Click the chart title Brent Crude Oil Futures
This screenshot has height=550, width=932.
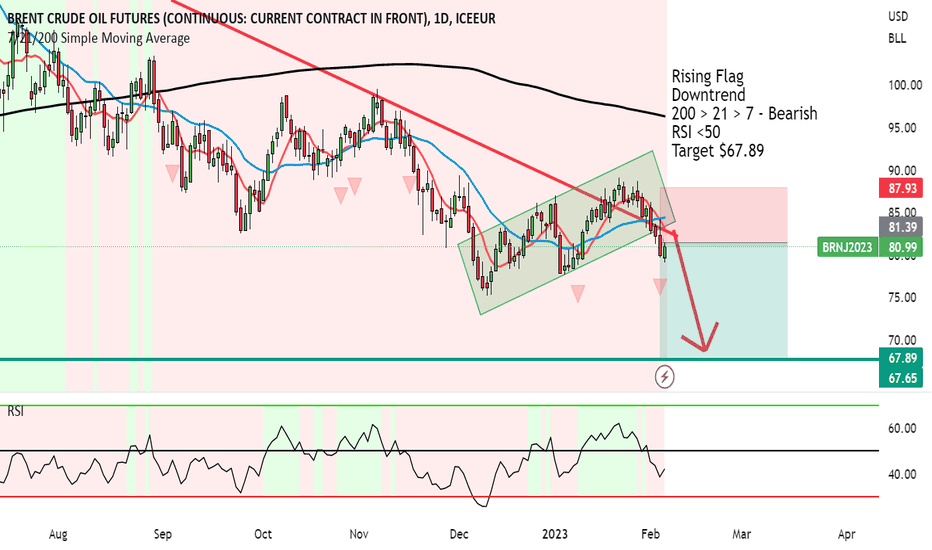(251, 18)
